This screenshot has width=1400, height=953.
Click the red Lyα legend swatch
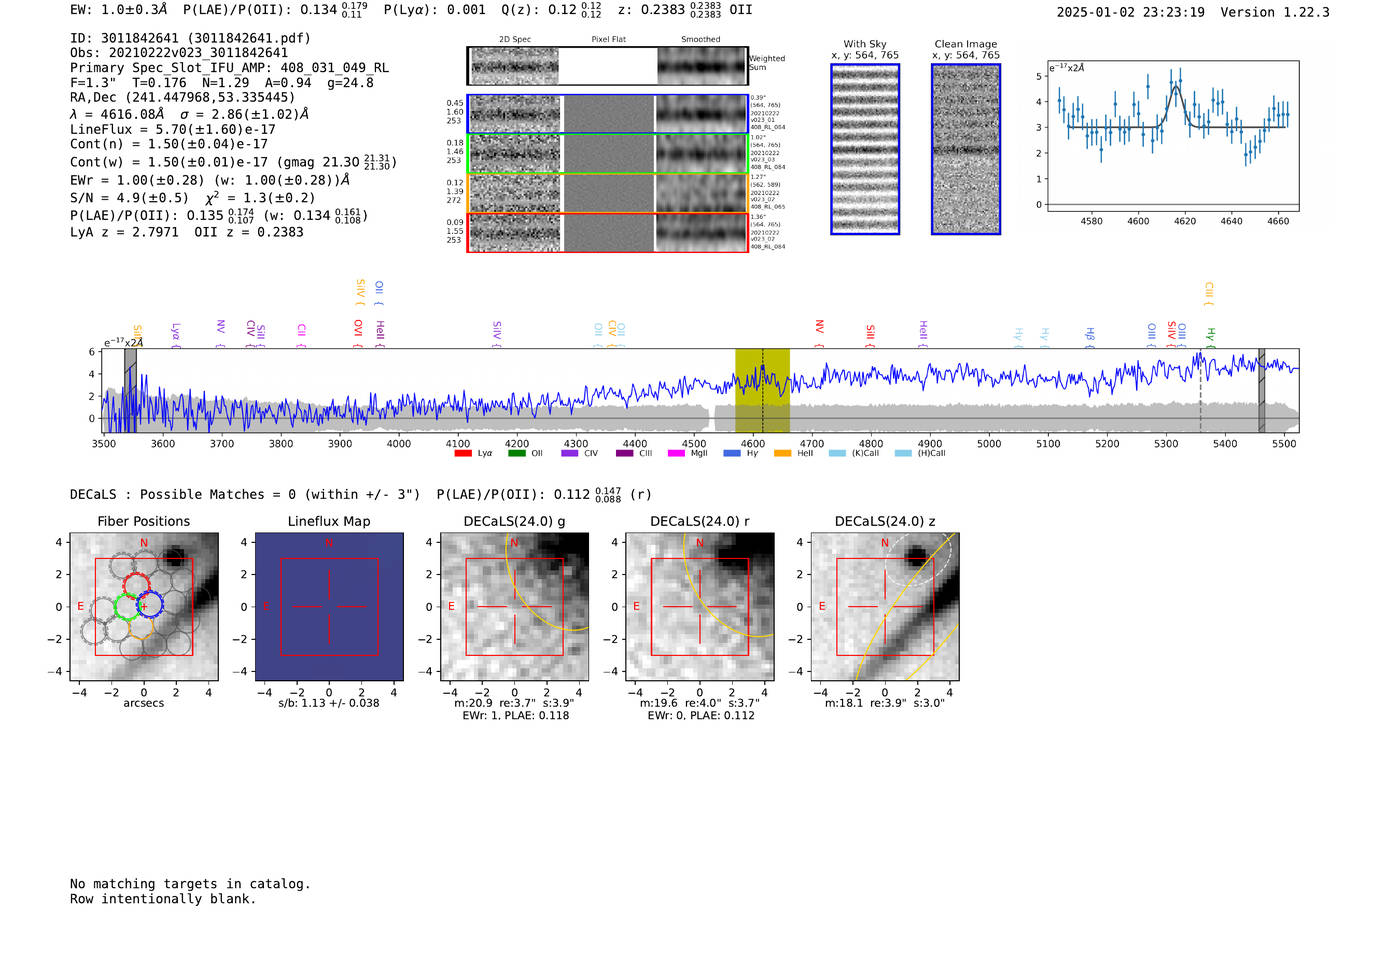[463, 453]
